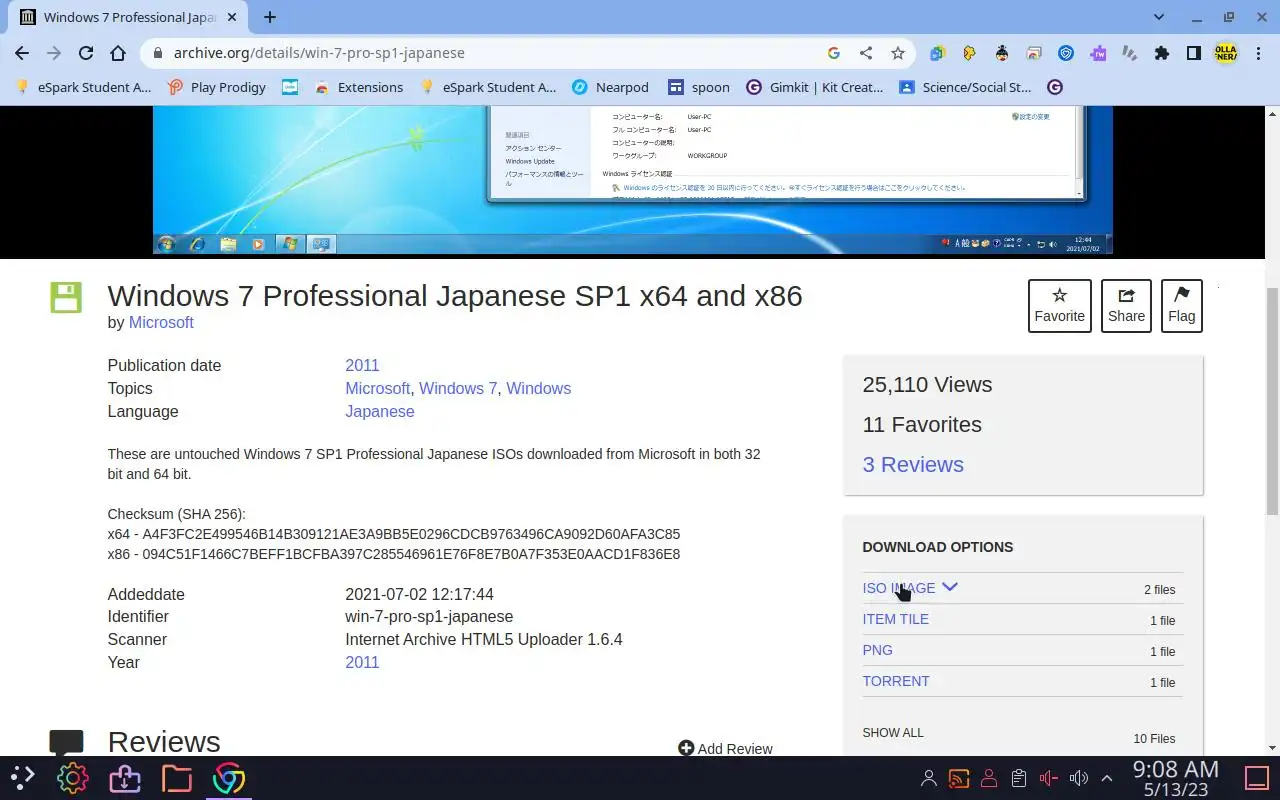The width and height of the screenshot is (1280, 800).
Task: Click the Google icon in the address bar
Action: click(x=834, y=53)
